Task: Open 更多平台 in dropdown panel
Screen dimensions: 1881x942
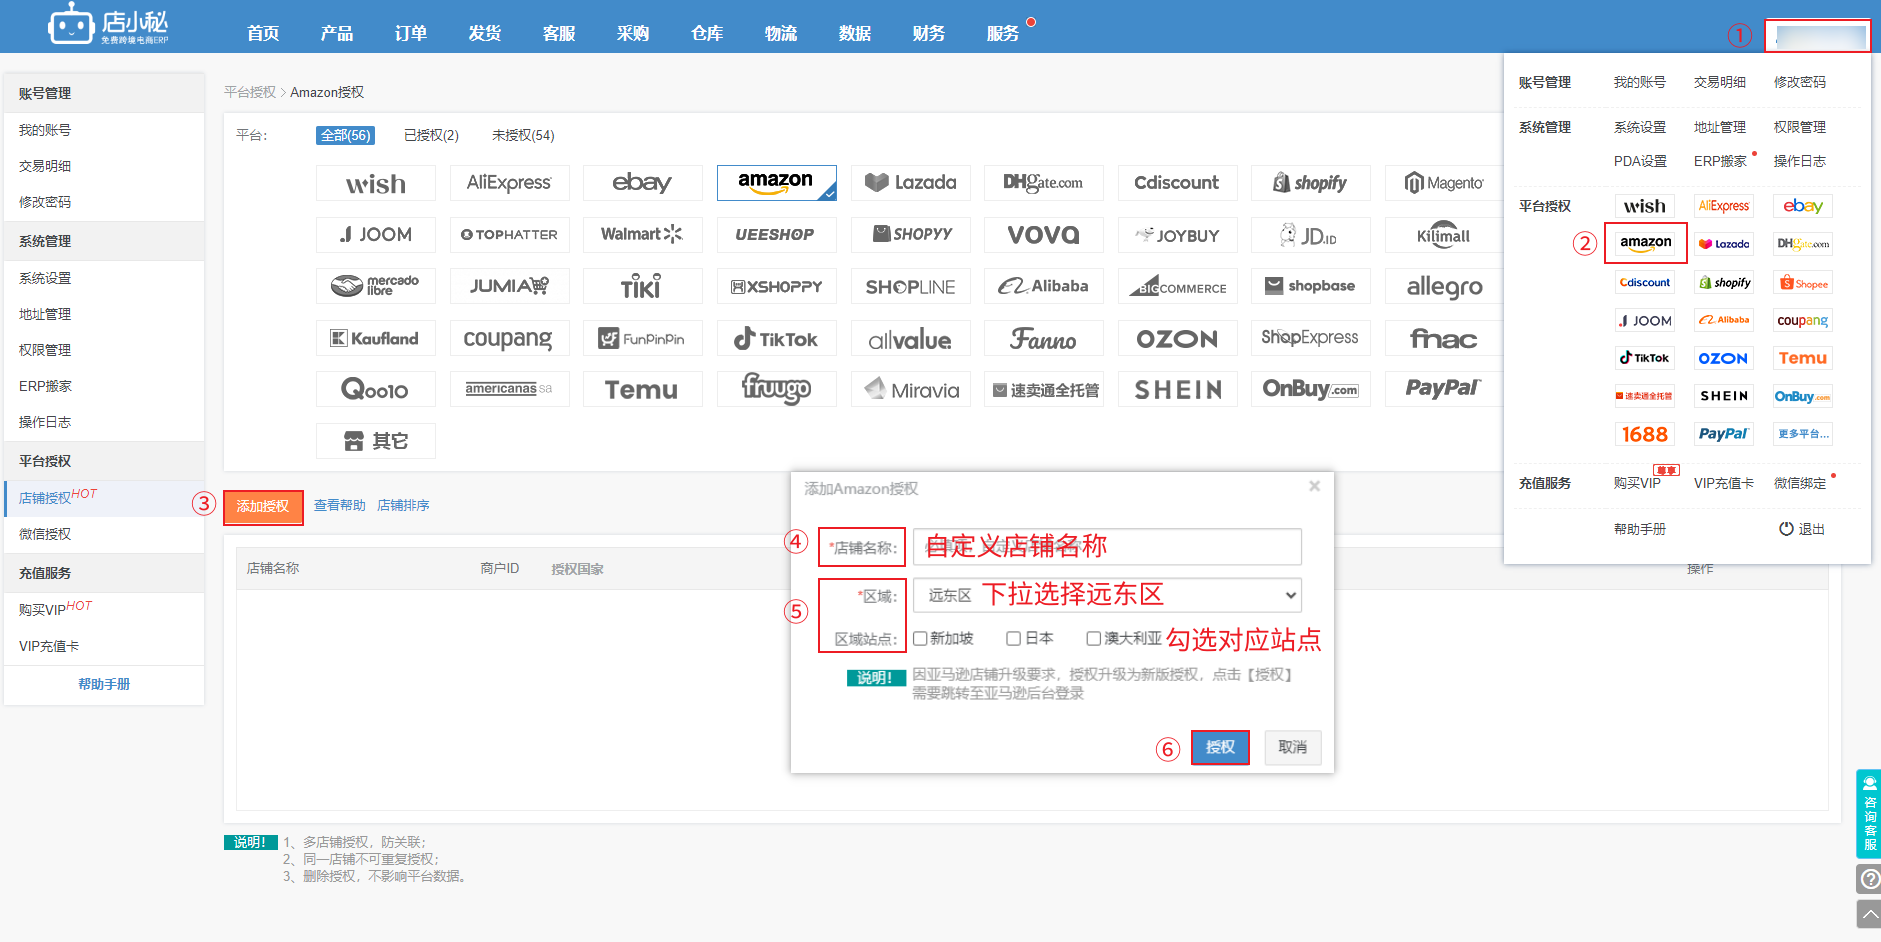Action: [x=1803, y=434]
